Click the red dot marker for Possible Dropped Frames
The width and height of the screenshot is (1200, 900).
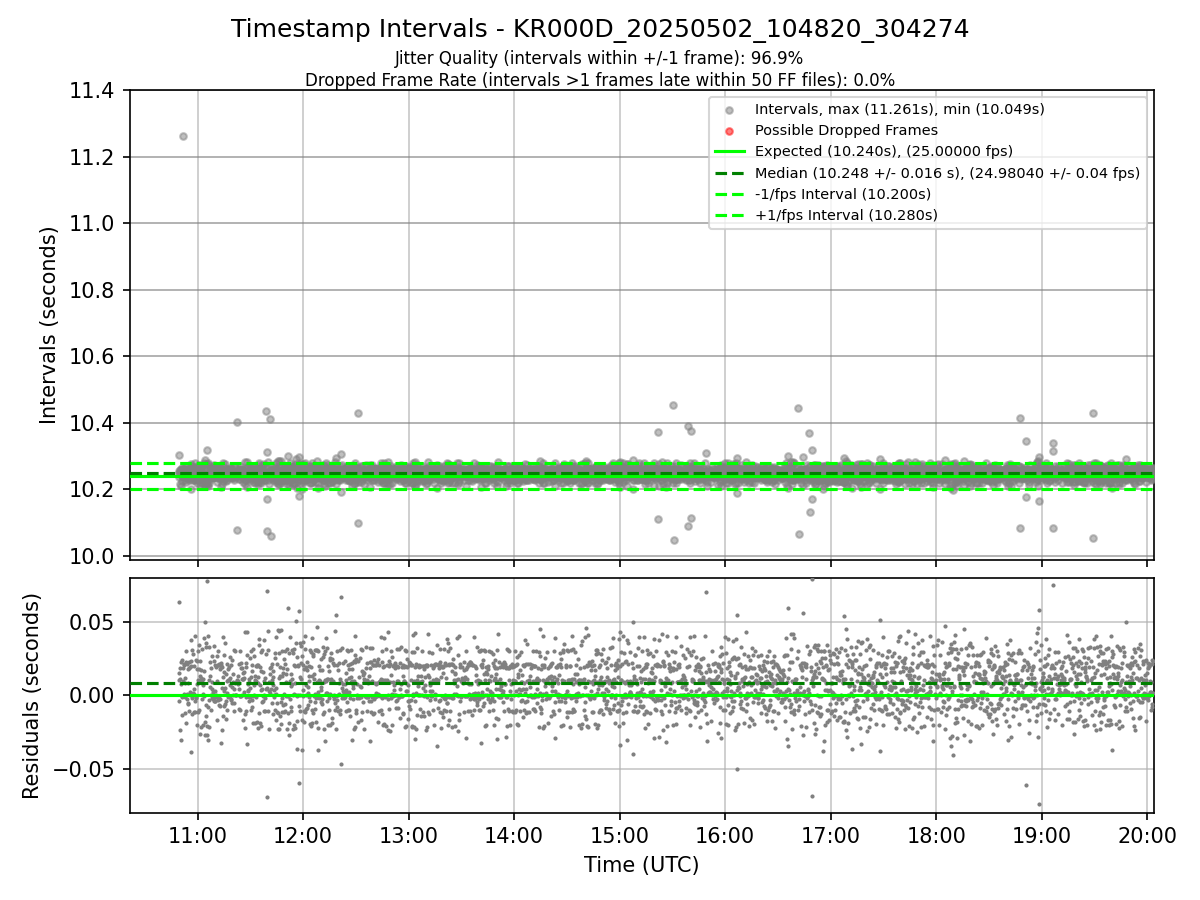click(x=730, y=131)
